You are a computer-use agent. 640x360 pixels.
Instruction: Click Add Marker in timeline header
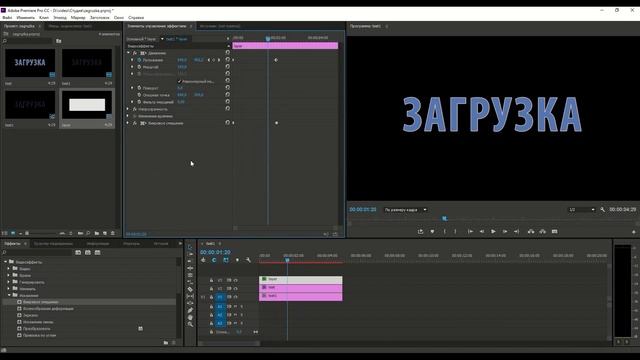(237, 260)
